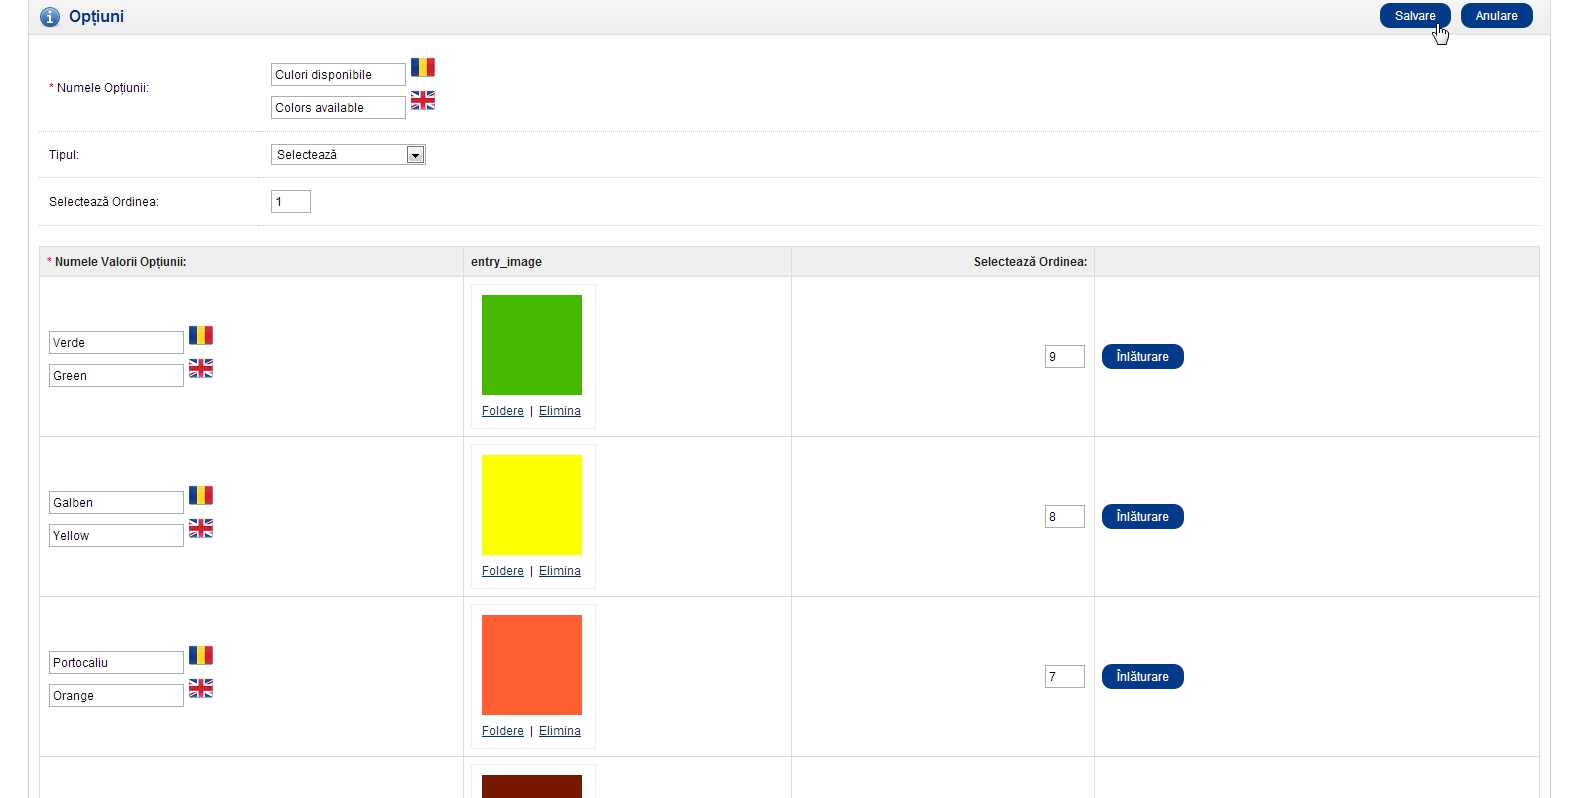
Task: Select the green color swatch image
Action: 531,345
